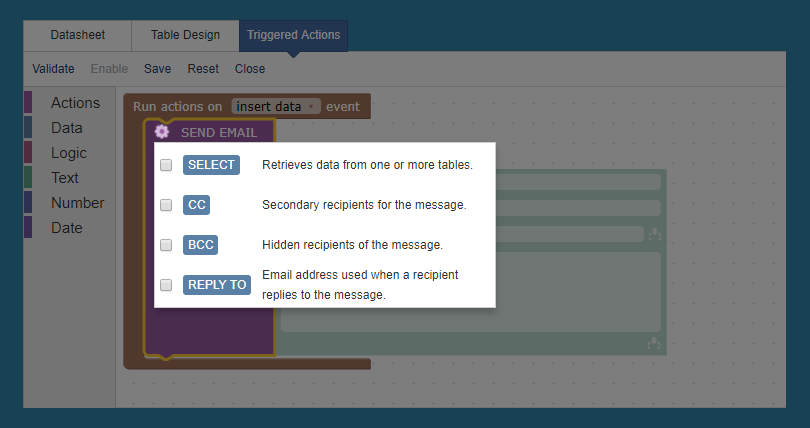Viewport: 810px width, 428px height.
Task: Click the BCC option badge
Action: coord(200,245)
